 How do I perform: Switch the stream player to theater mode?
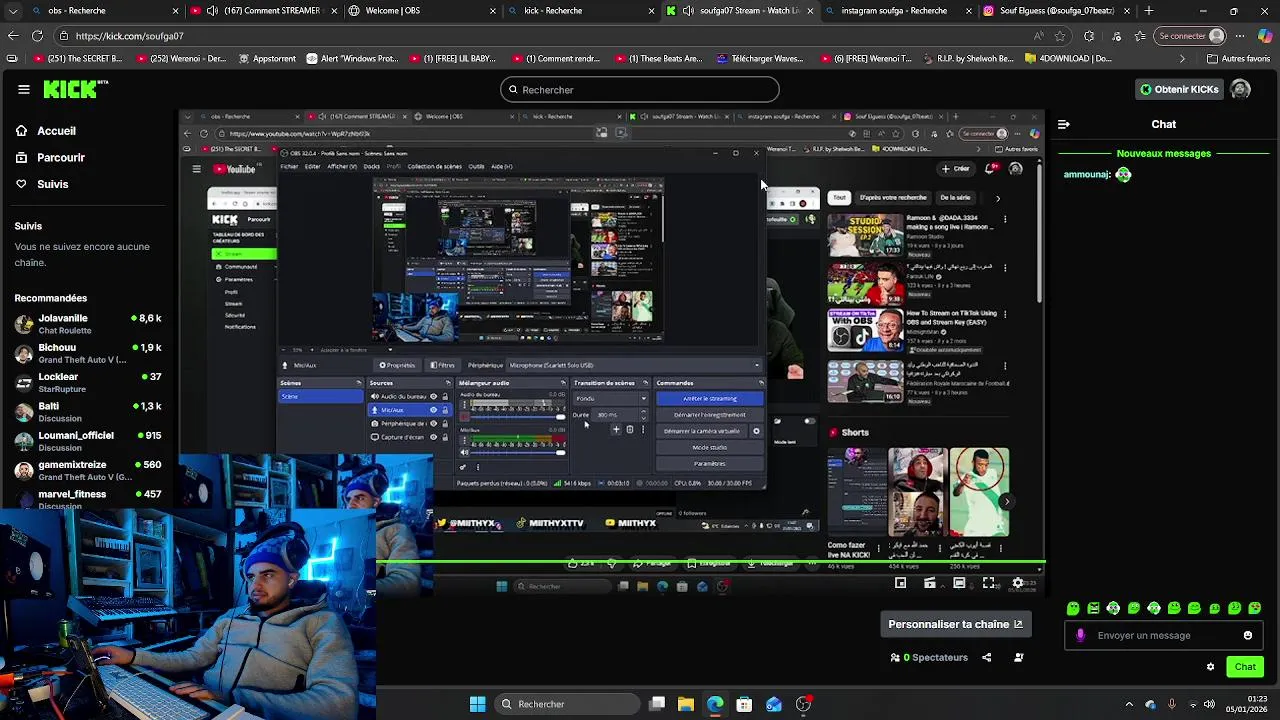(959, 583)
